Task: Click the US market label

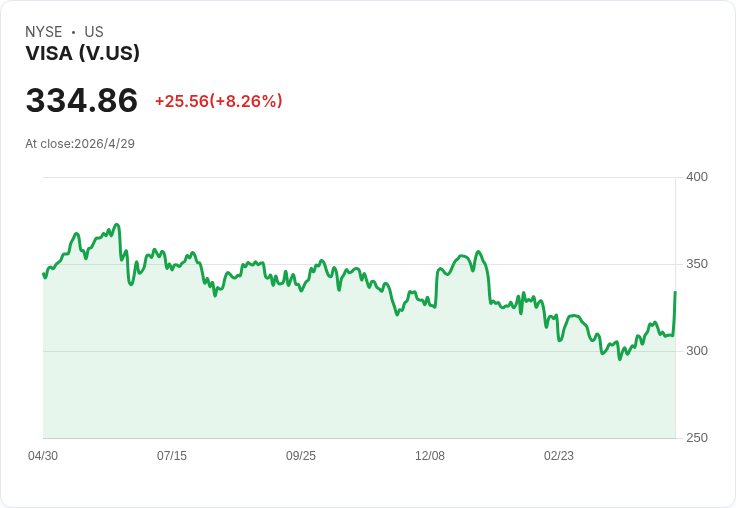Action: (94, 32)
